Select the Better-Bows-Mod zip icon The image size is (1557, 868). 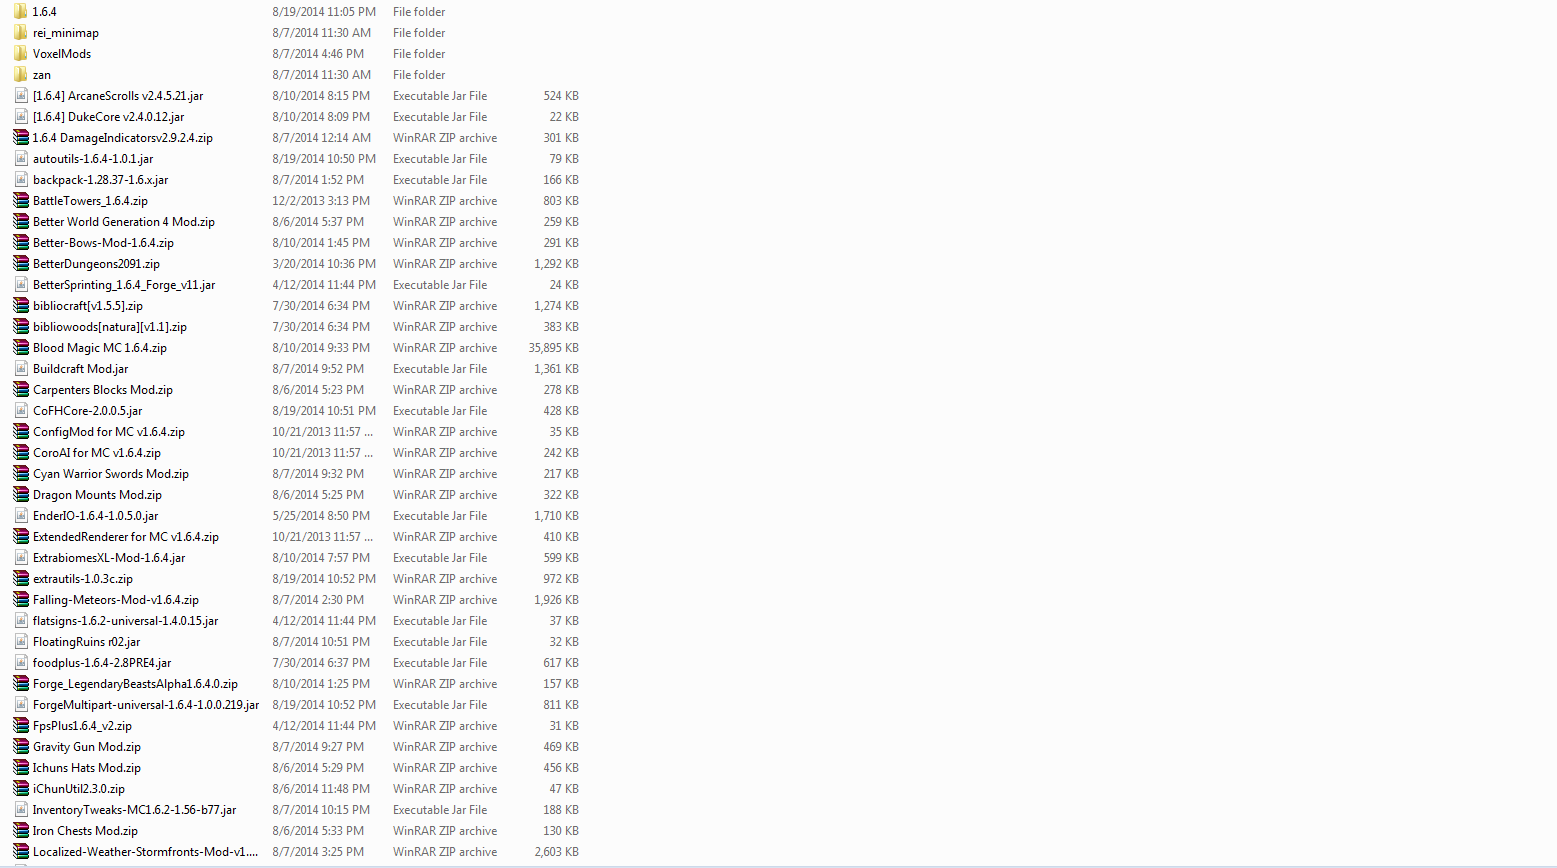pyautogui.click(x=20, y=243)
